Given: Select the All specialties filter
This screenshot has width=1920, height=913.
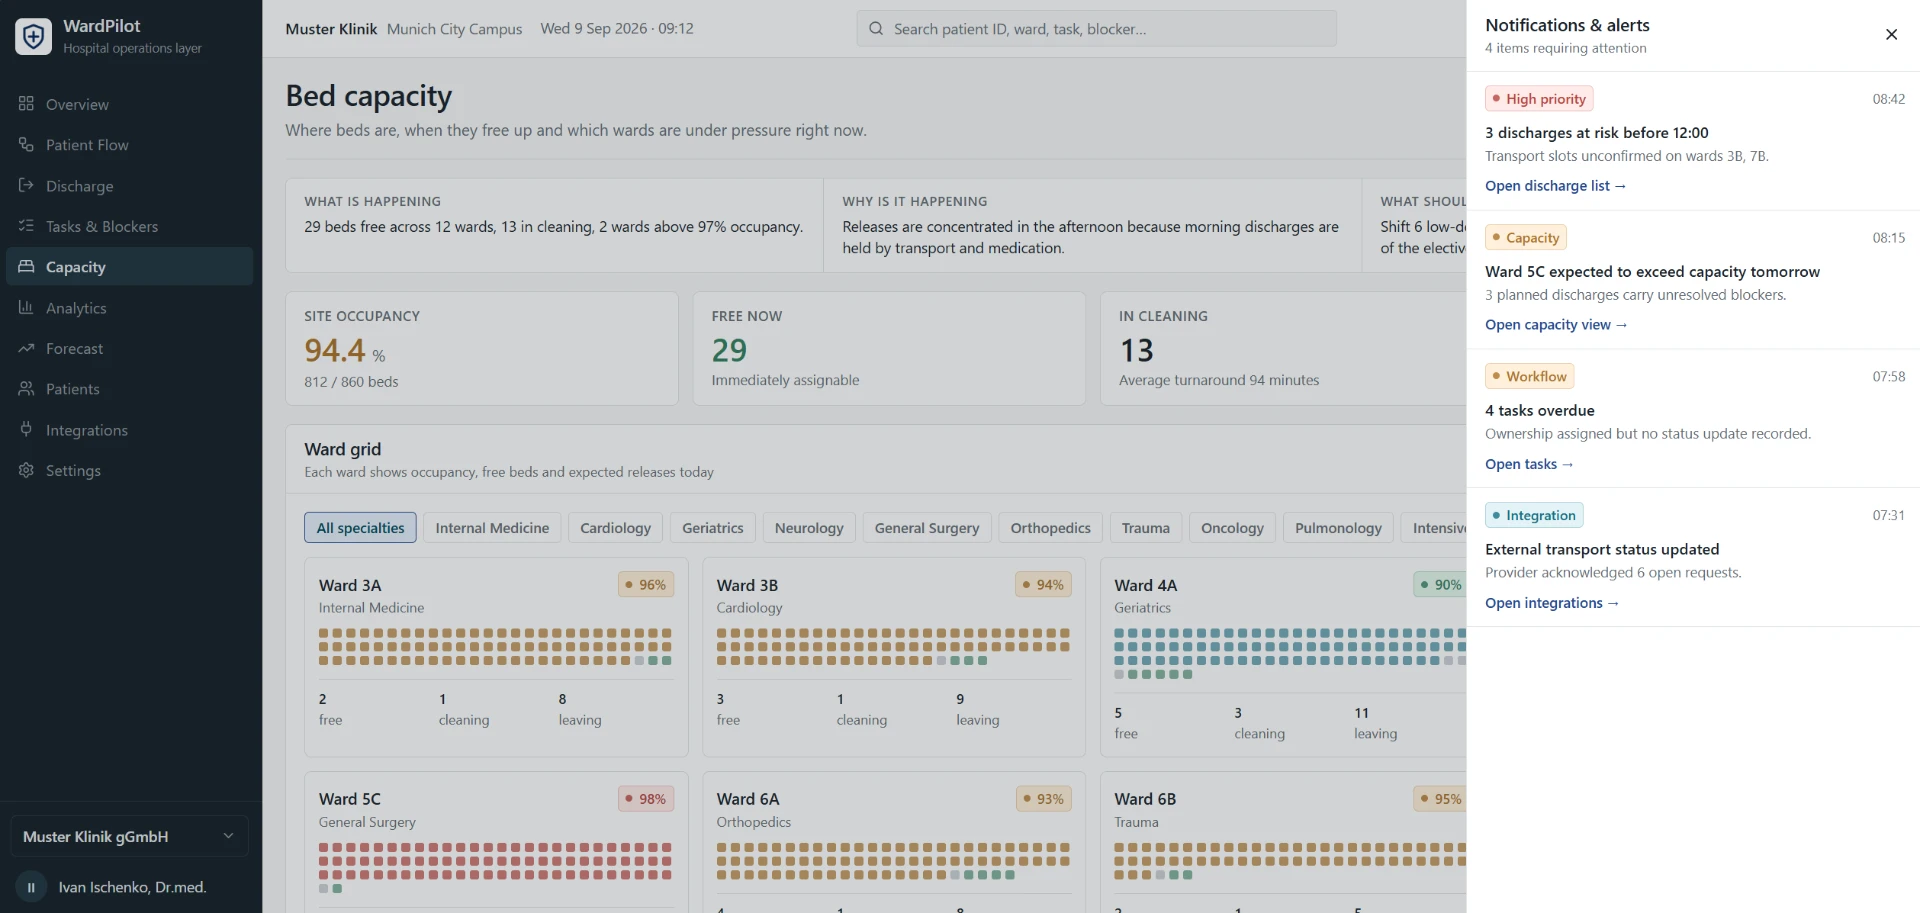Looking at the screenshot, I should pyautogui.click(x=360, y=528).
